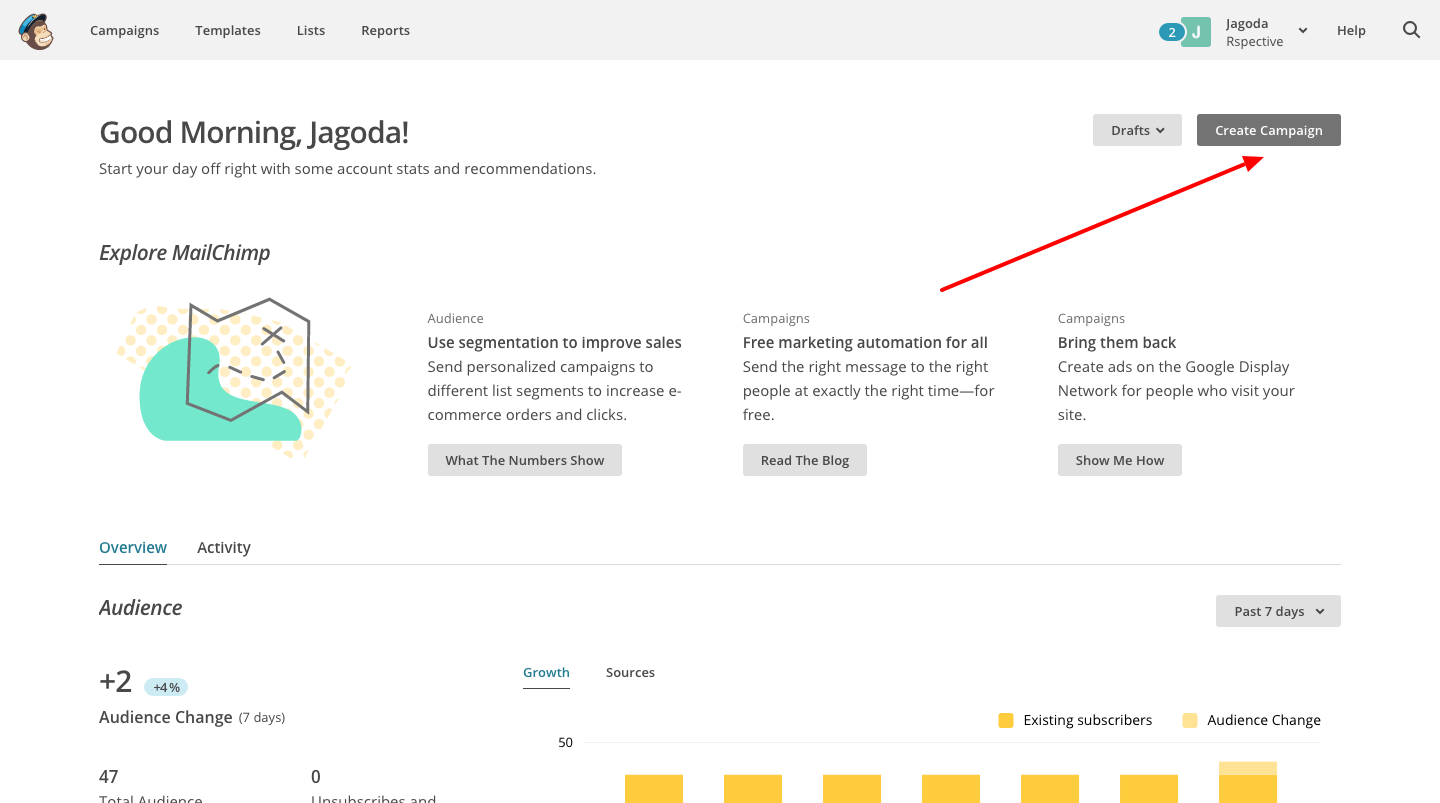Click the Read The Blog button
Image resolution: width=1440 pixels, height=803 pixels.
[x=805, y=460]
